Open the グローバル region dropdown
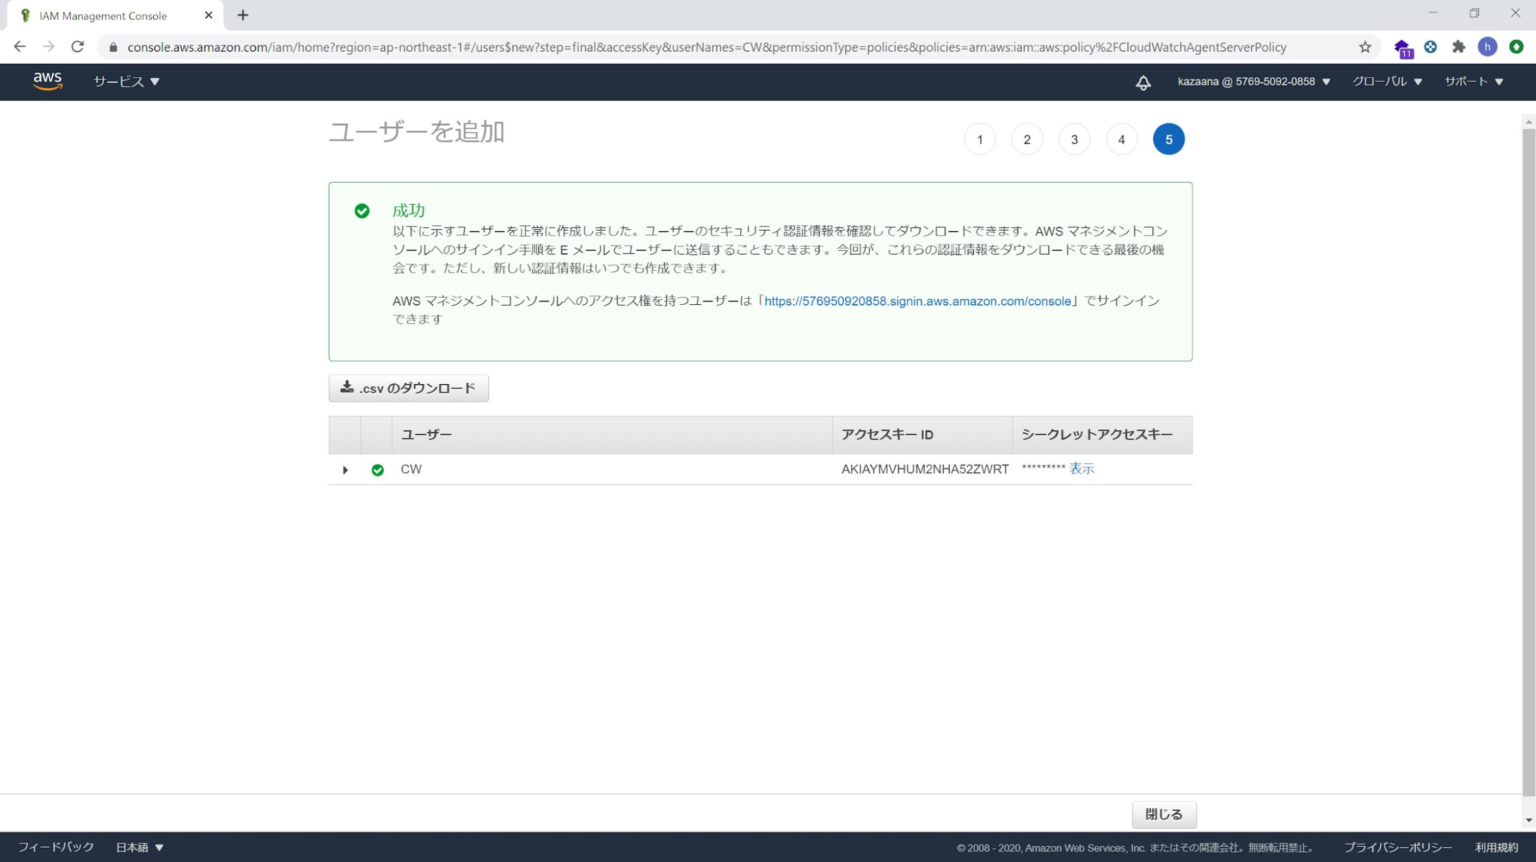This screenshot has height=862, width=1536. [1386, 82]
